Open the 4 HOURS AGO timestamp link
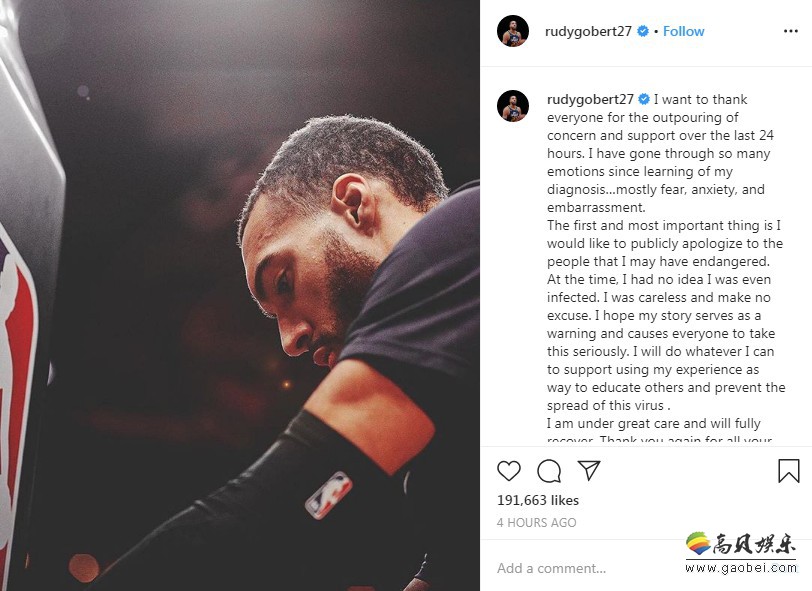The image size is (812, 591). 536,523
